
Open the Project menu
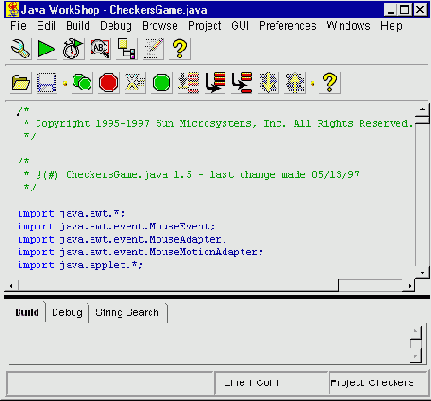point(205,26)
